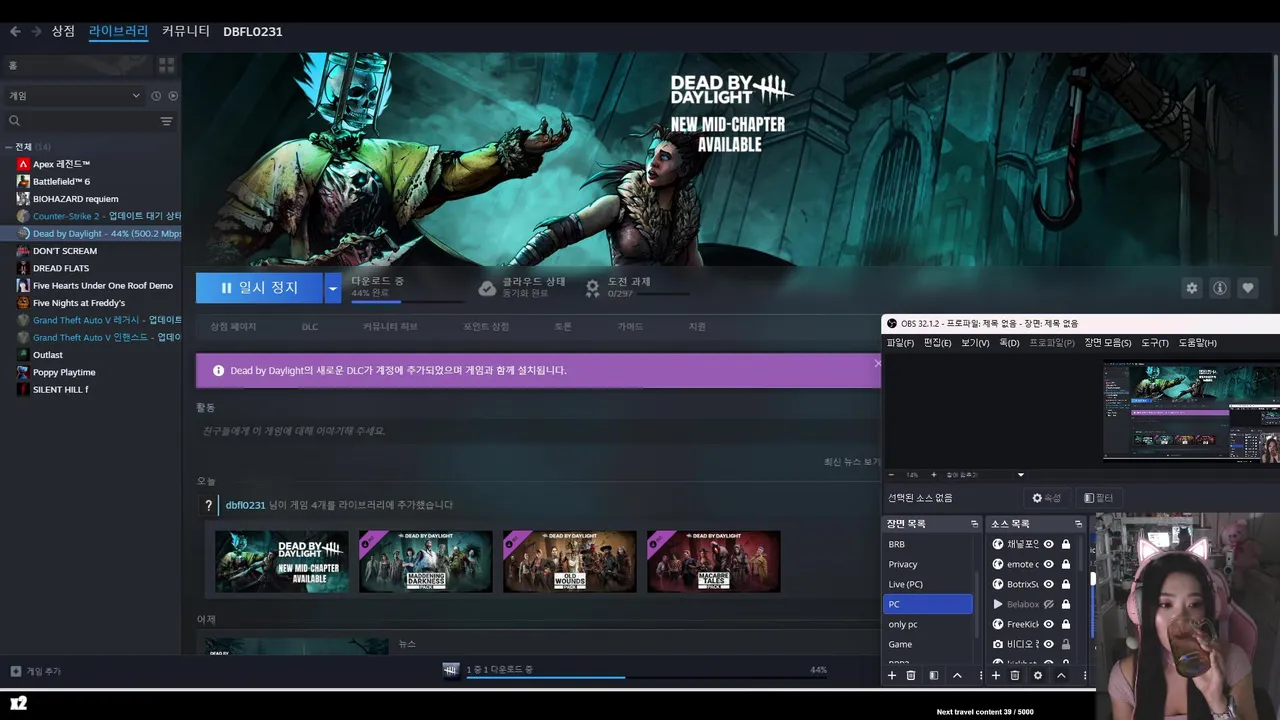
Task: Open the 커뮤니티 허브 link
Action: click(x=390, y=327)
